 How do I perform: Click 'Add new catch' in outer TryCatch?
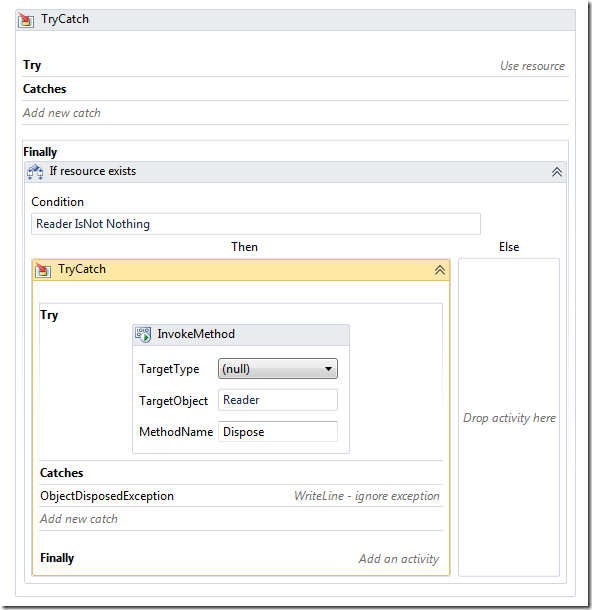point(61,113)
